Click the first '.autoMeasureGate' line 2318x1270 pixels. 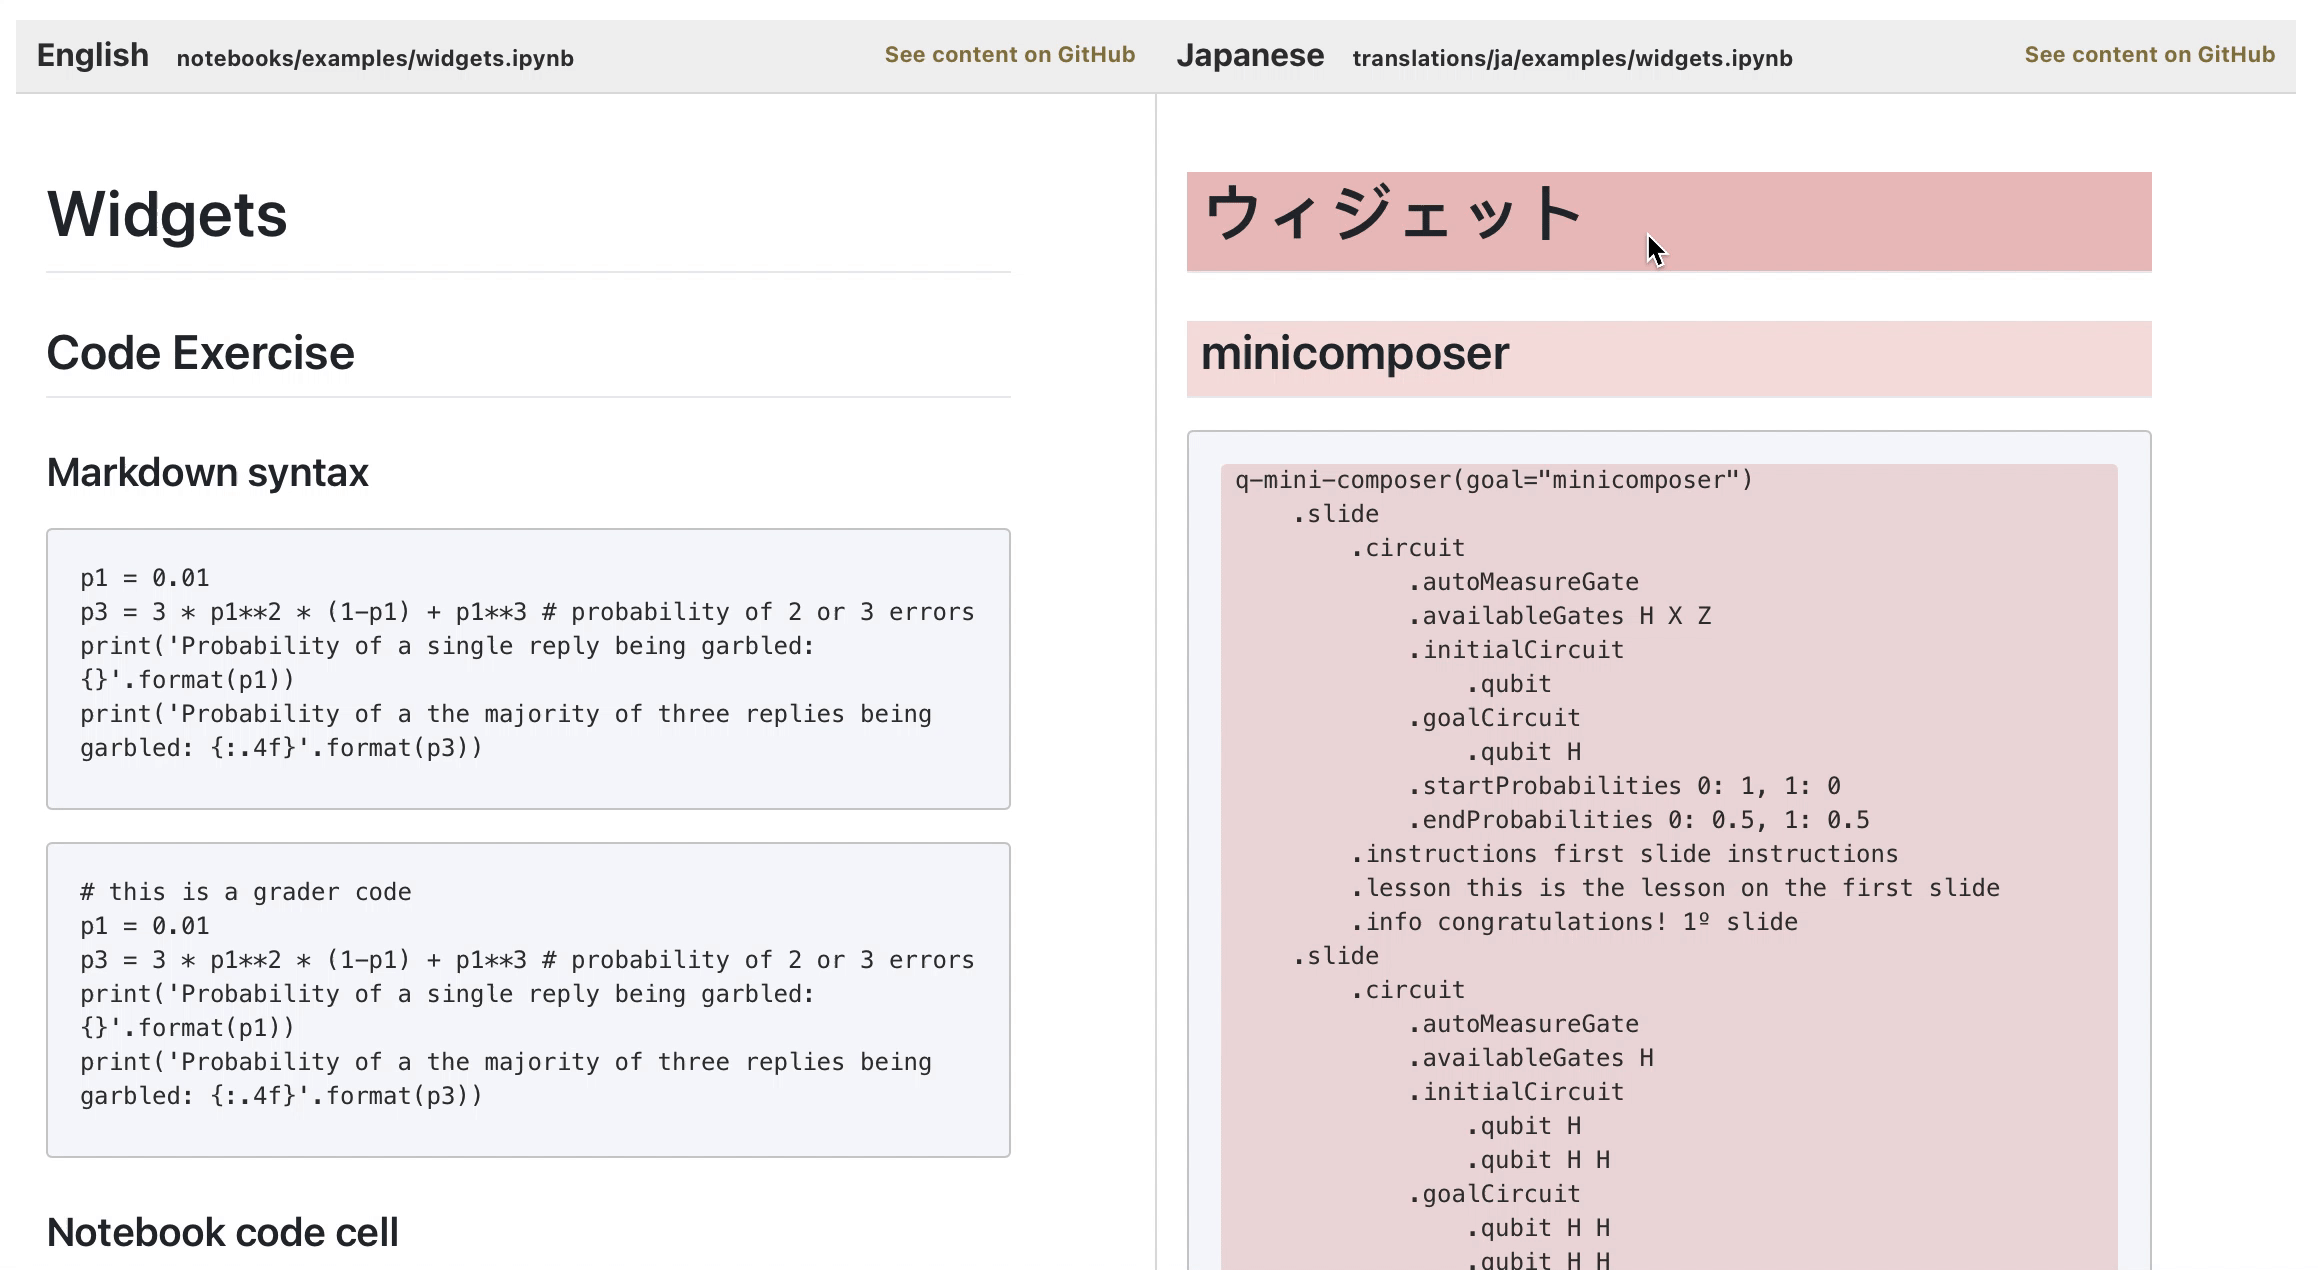pyautogui.click(x=1524, y=582)
